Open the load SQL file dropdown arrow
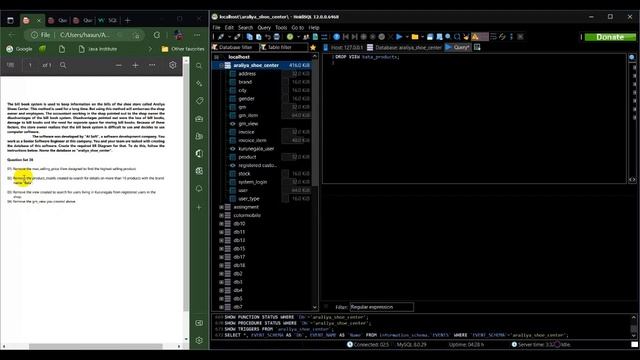The width and height of the screenshot is (640, 360). pos(422,37)
